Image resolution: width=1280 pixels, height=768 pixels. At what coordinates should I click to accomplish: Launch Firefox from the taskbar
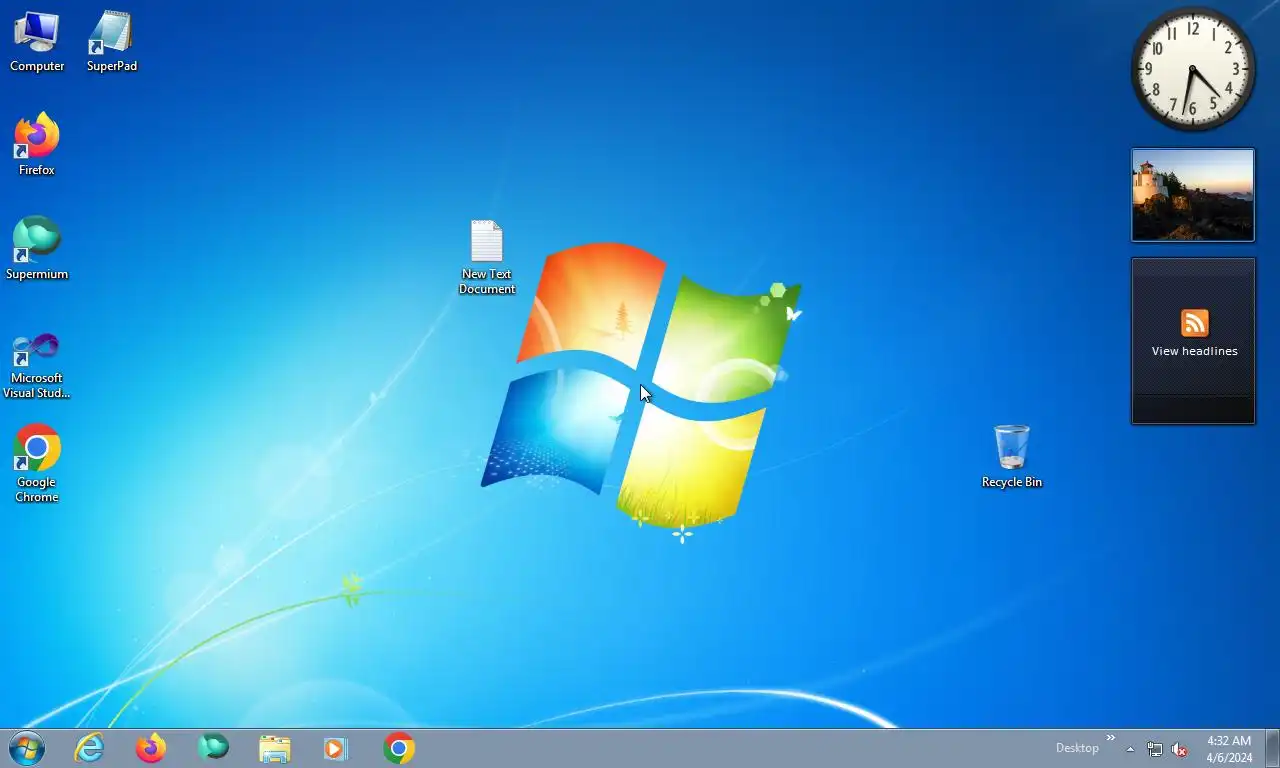coord(151,748)
